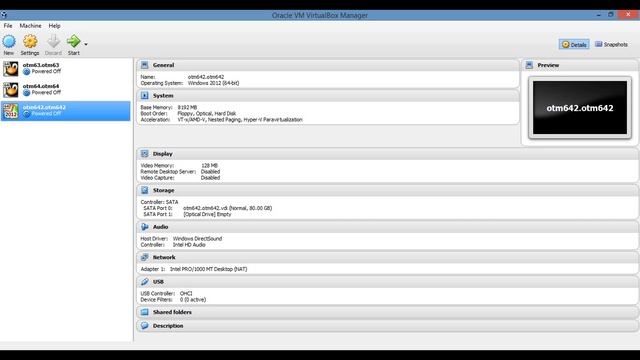This screenshot has height=360, width=640.
Task: Click the VirtualBox title bar app icon
Action: click(4, 15)
